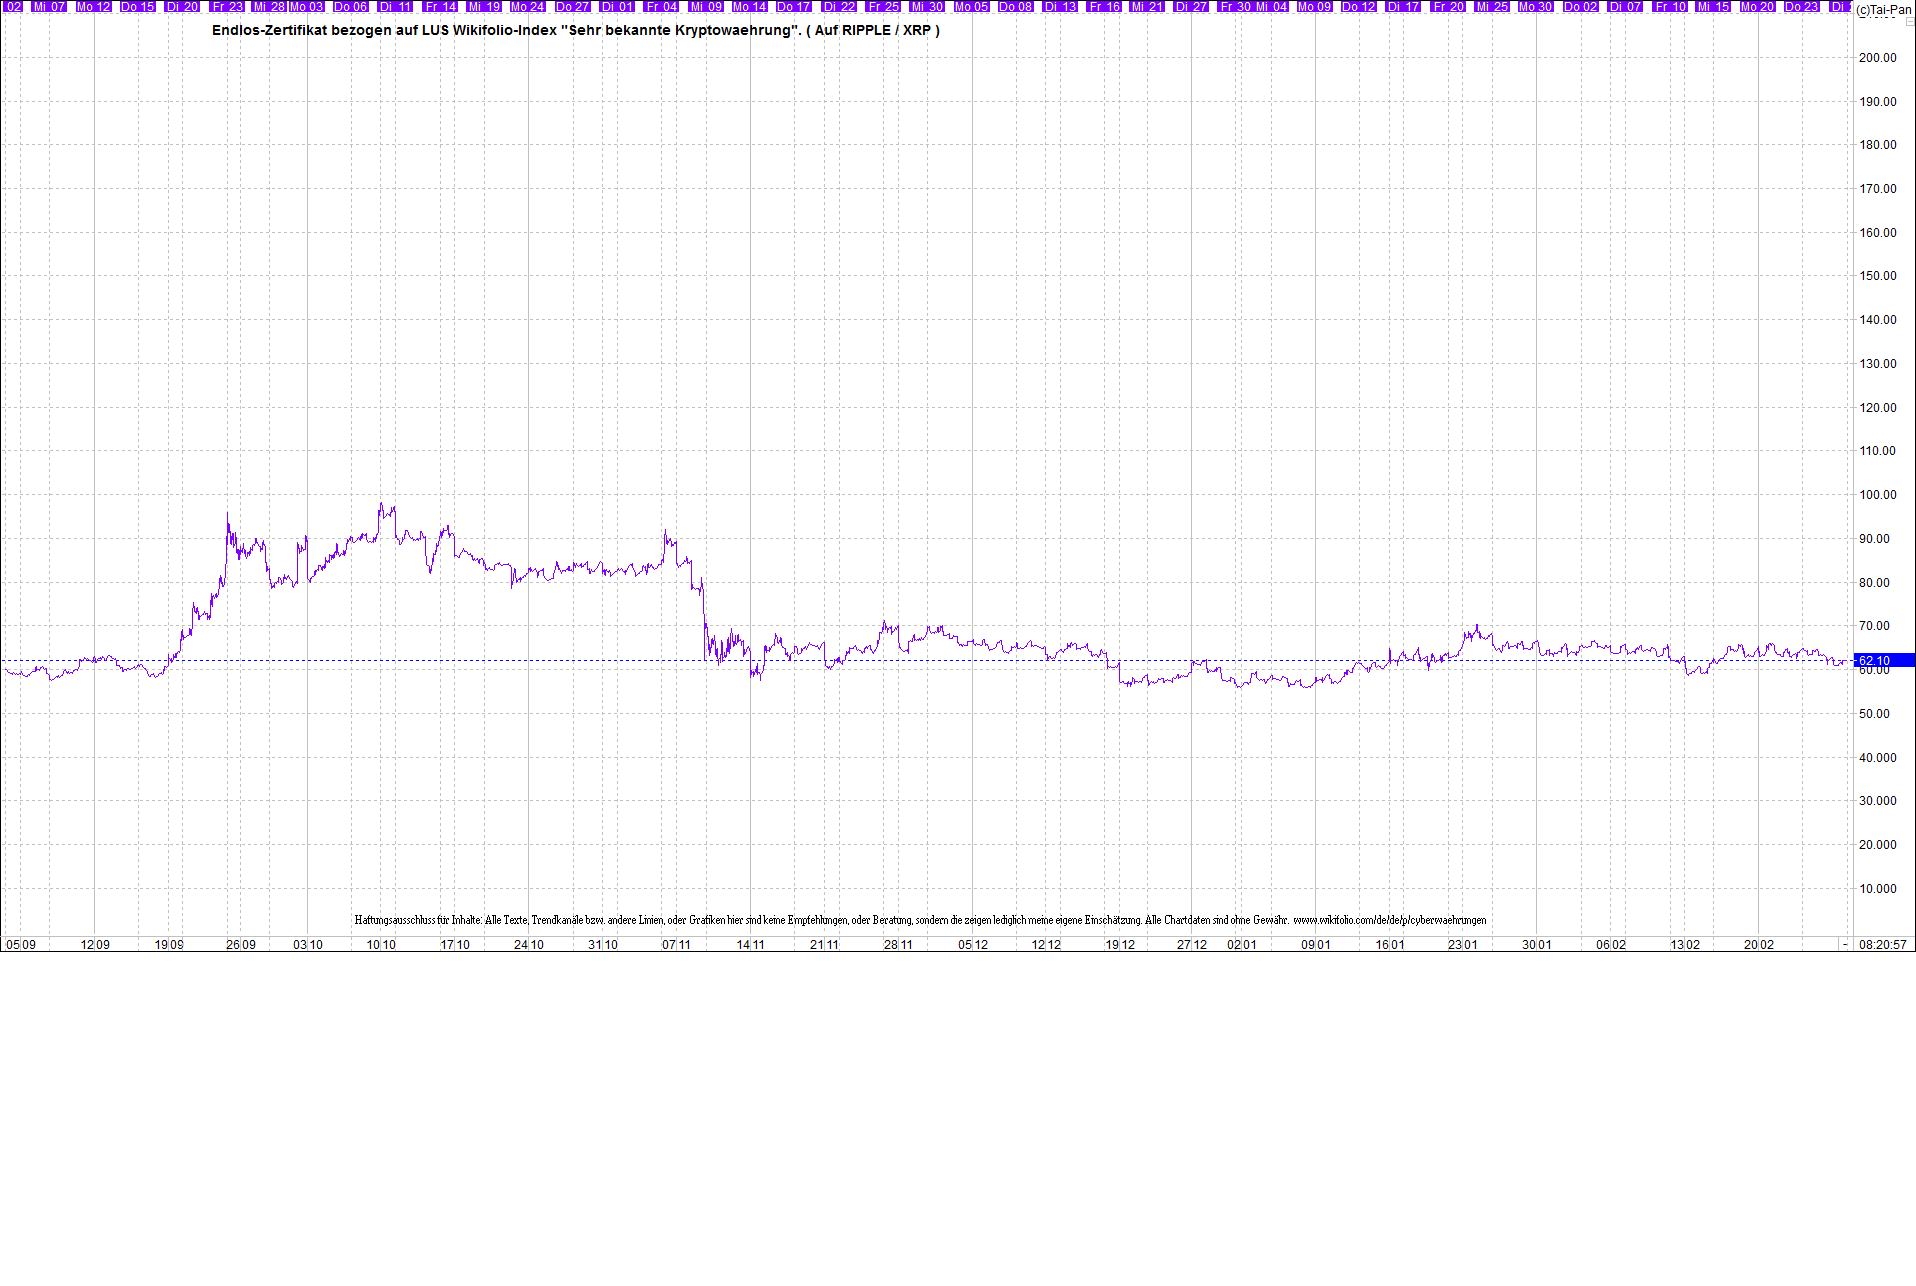Select the 14.11 date on the bottom axis

750,944
